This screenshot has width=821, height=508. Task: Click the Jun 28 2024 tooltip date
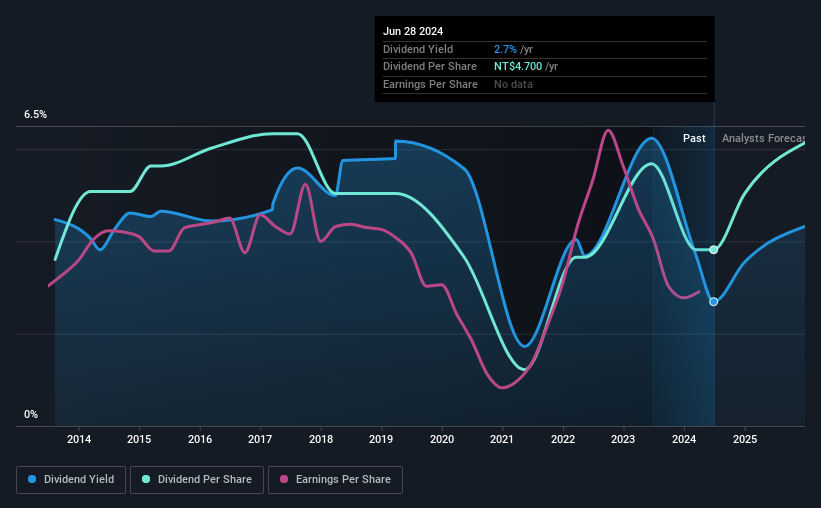[413, 31]
